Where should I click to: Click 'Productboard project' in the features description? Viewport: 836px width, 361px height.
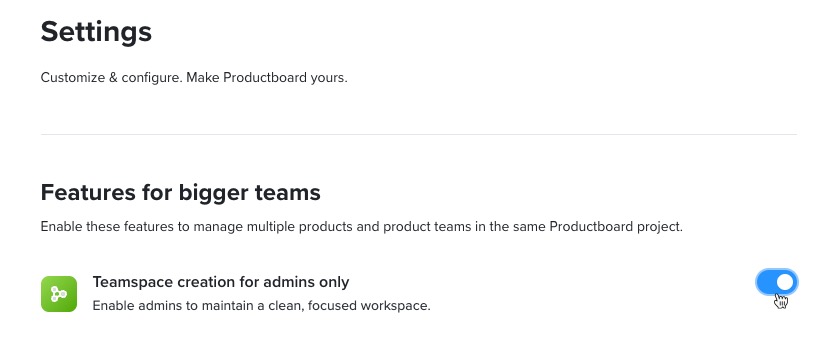[615, 227]
